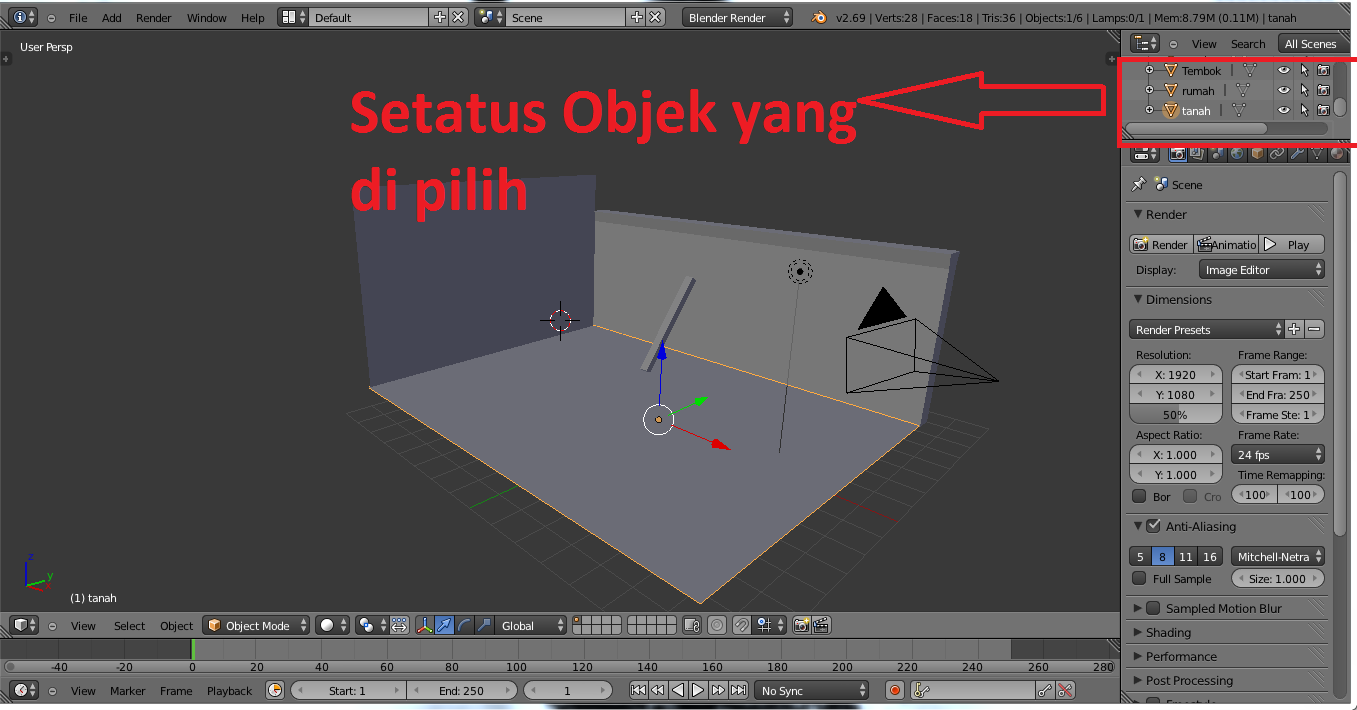Viewport: 1357px width, 710px height.
Task: Click the Render button
Action: click(x=1161, y=244)
